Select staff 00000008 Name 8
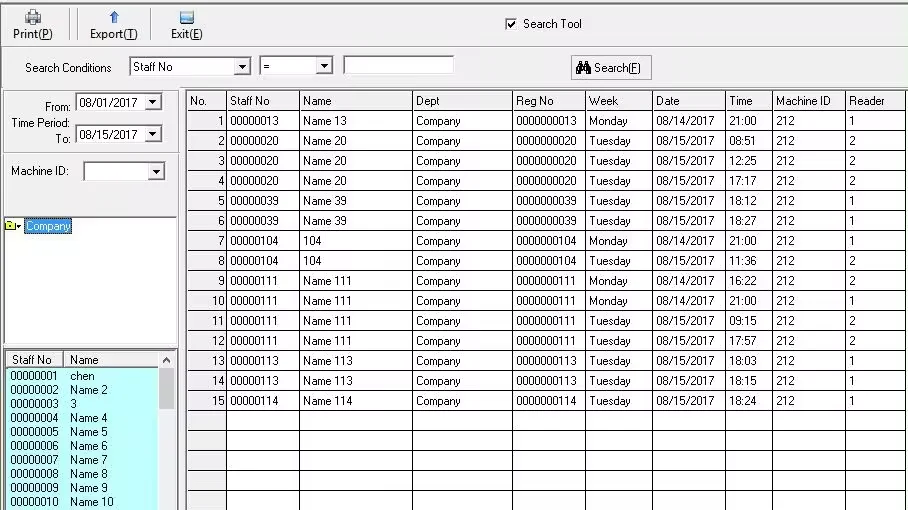 [82, 474]
